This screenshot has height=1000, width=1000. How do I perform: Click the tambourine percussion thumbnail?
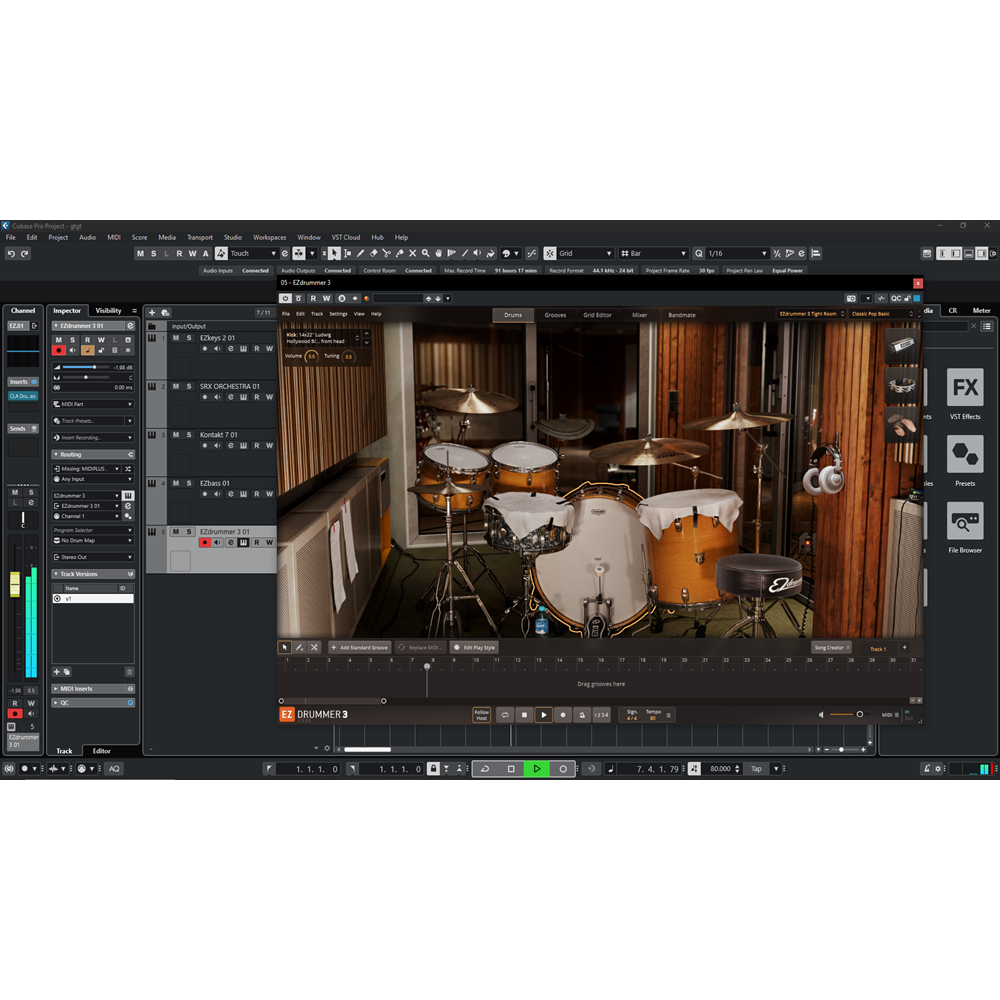[x=902, y=385]
